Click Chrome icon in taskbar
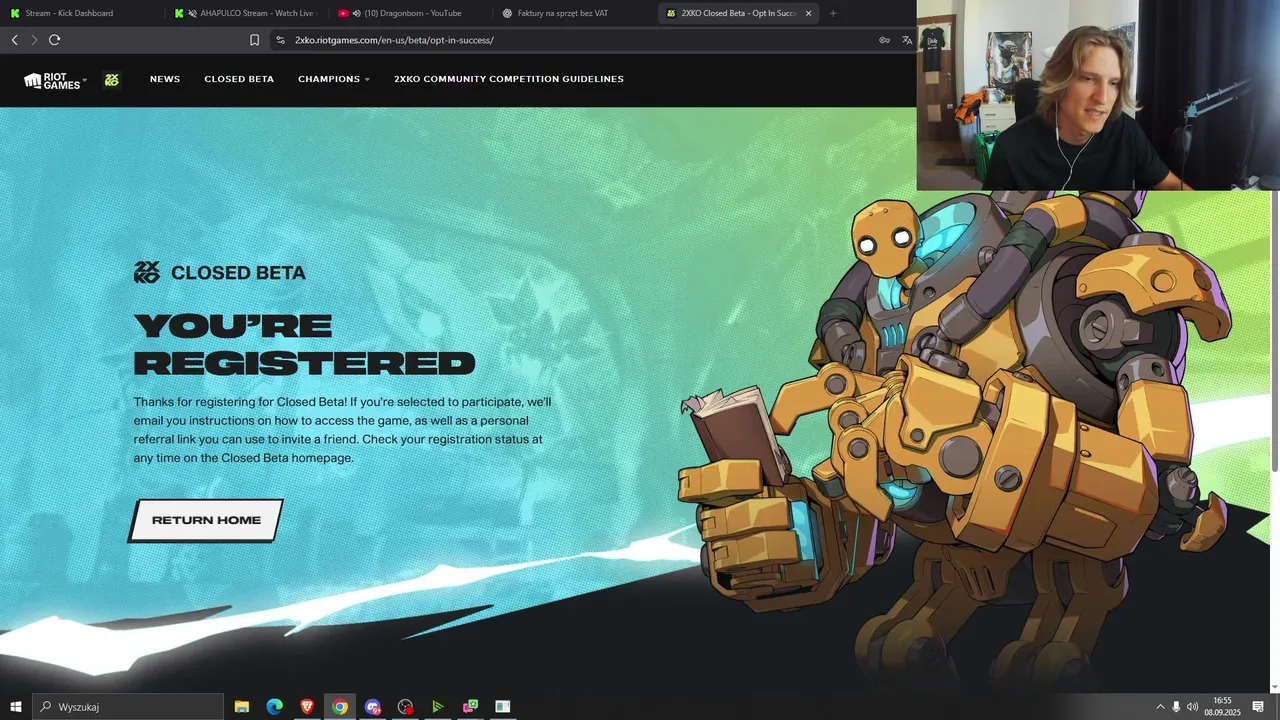Screen dimensions: 1280x720 (x=340, y=706)
